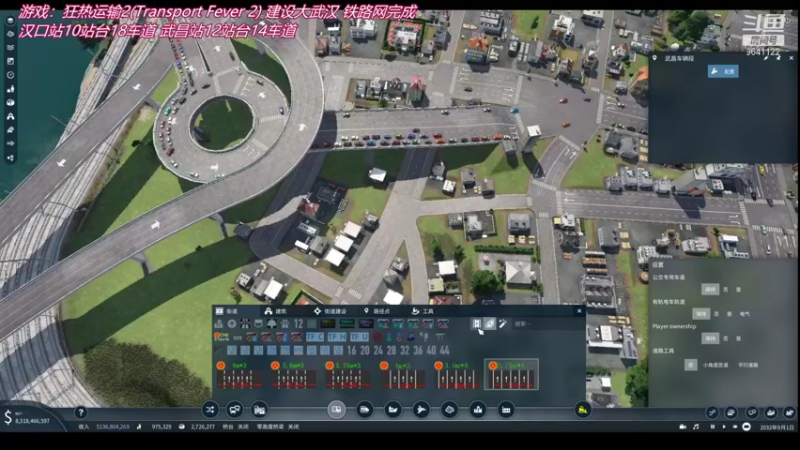Viewport: 800px width, 450px height.
Task: Filter streets by width 24
Action: coord(378,351)
